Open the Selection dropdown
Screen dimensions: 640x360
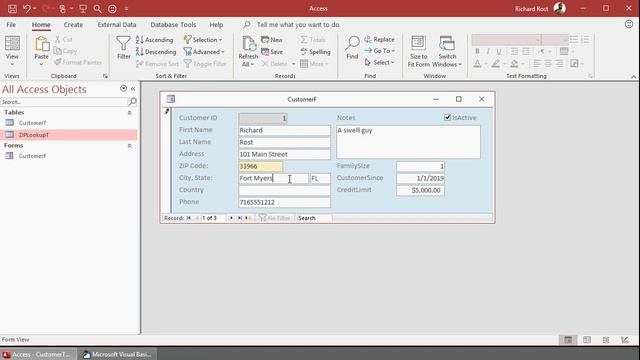(x=203, y=40)
